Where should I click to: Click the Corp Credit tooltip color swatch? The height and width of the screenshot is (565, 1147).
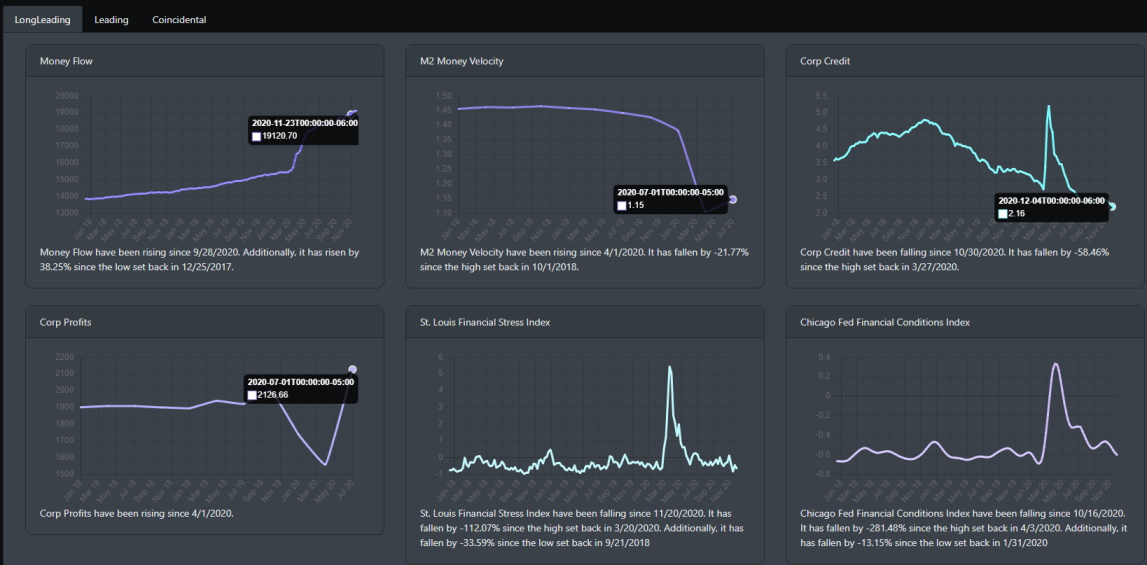1004,213
